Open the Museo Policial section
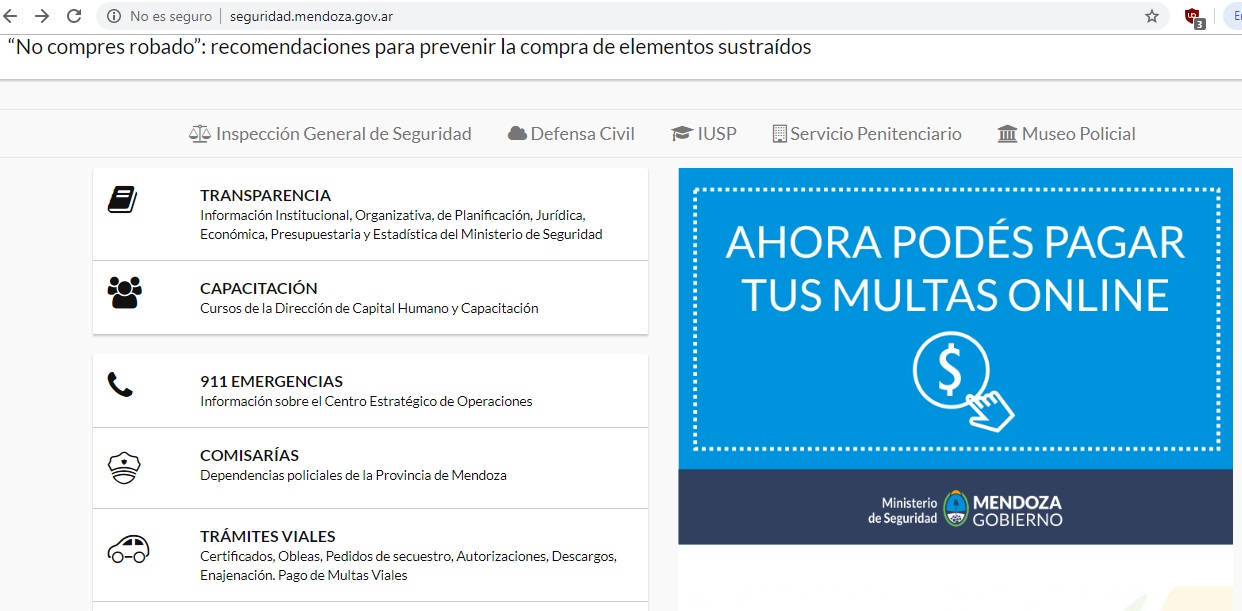This screenshot has width=1242, height=611. point(1079,134)
